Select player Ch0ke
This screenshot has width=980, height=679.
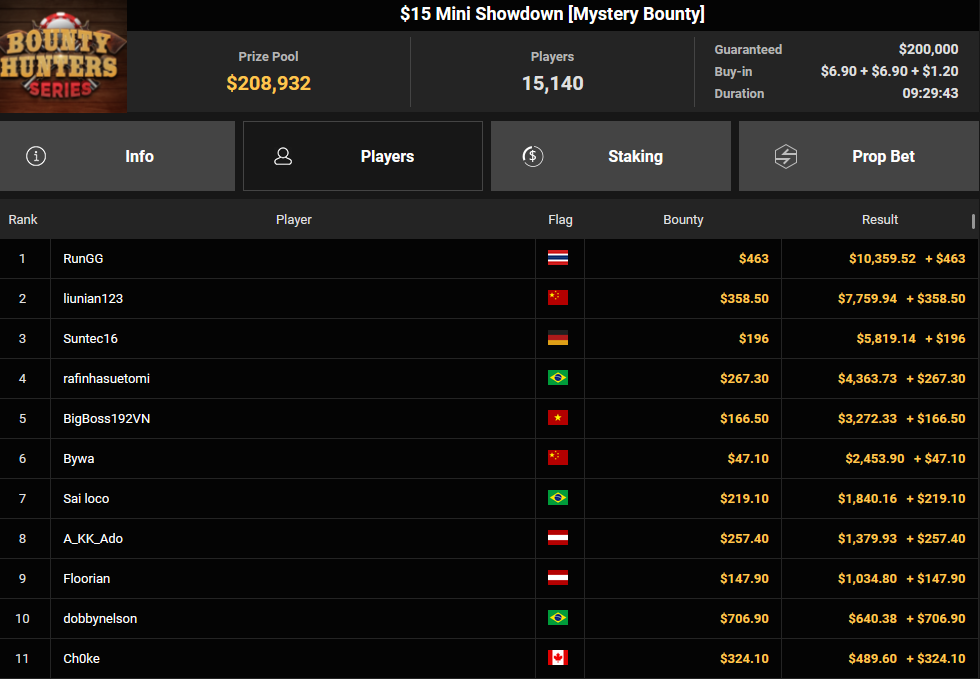81,658
